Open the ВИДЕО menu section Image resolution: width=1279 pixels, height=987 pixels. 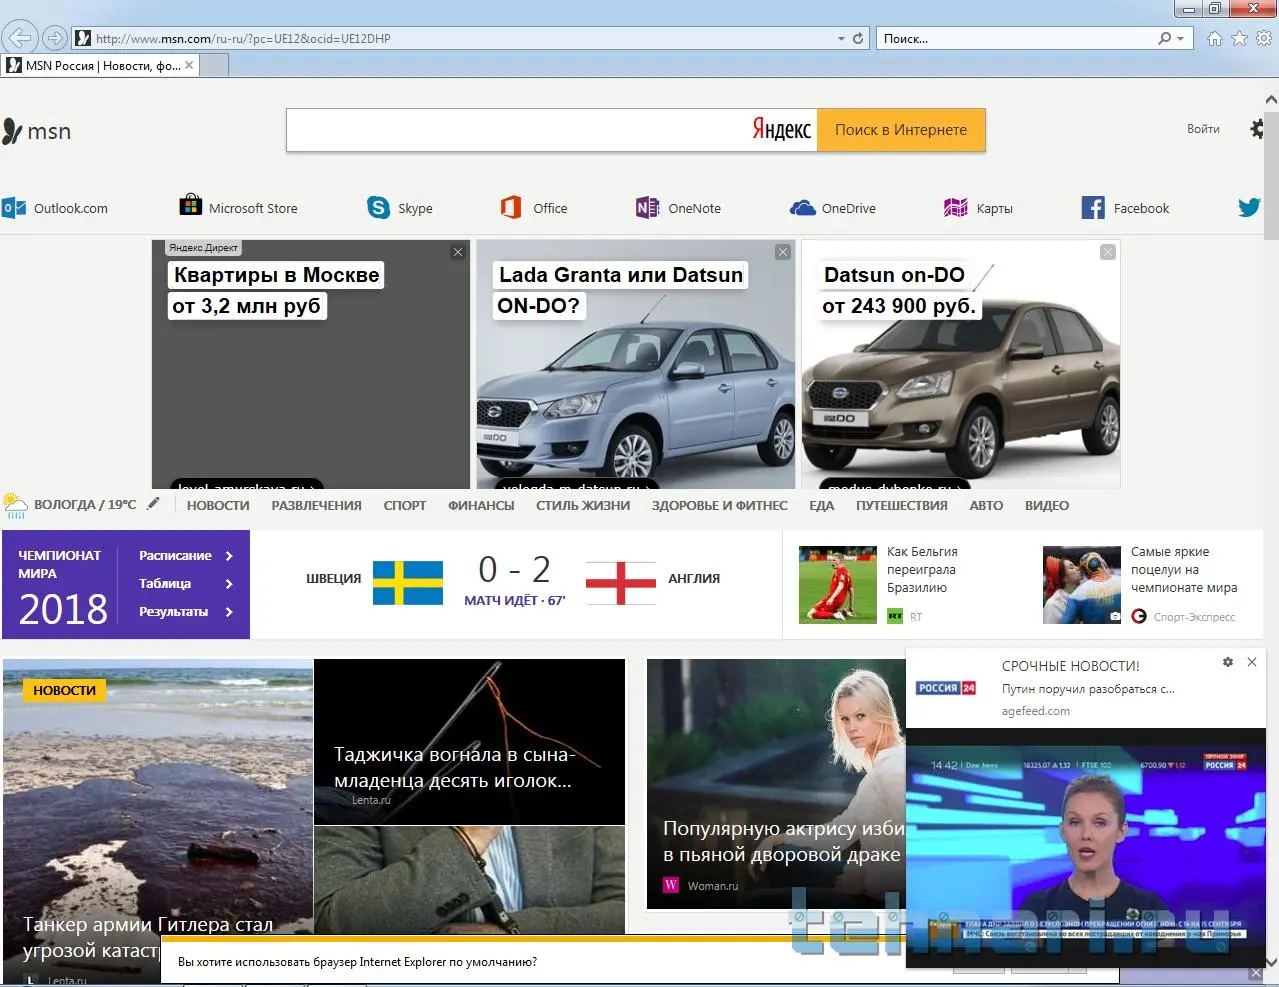1047,505
